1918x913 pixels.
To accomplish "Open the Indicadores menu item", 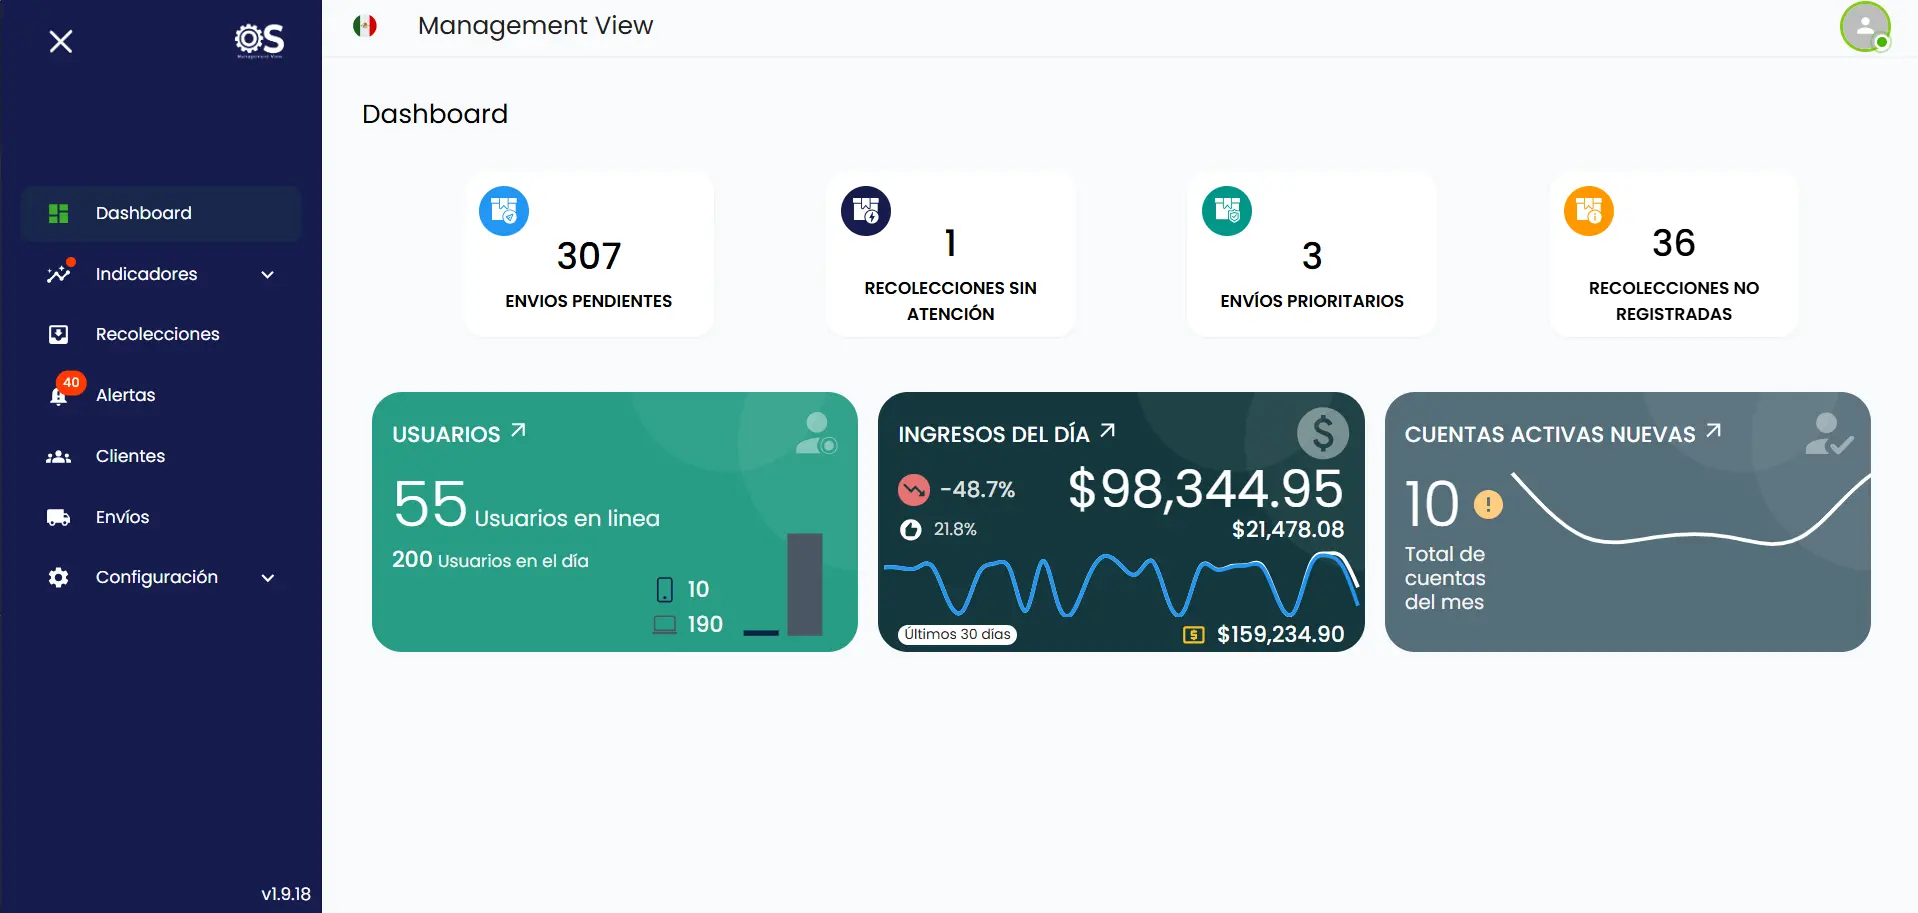I will pos(161,274).
